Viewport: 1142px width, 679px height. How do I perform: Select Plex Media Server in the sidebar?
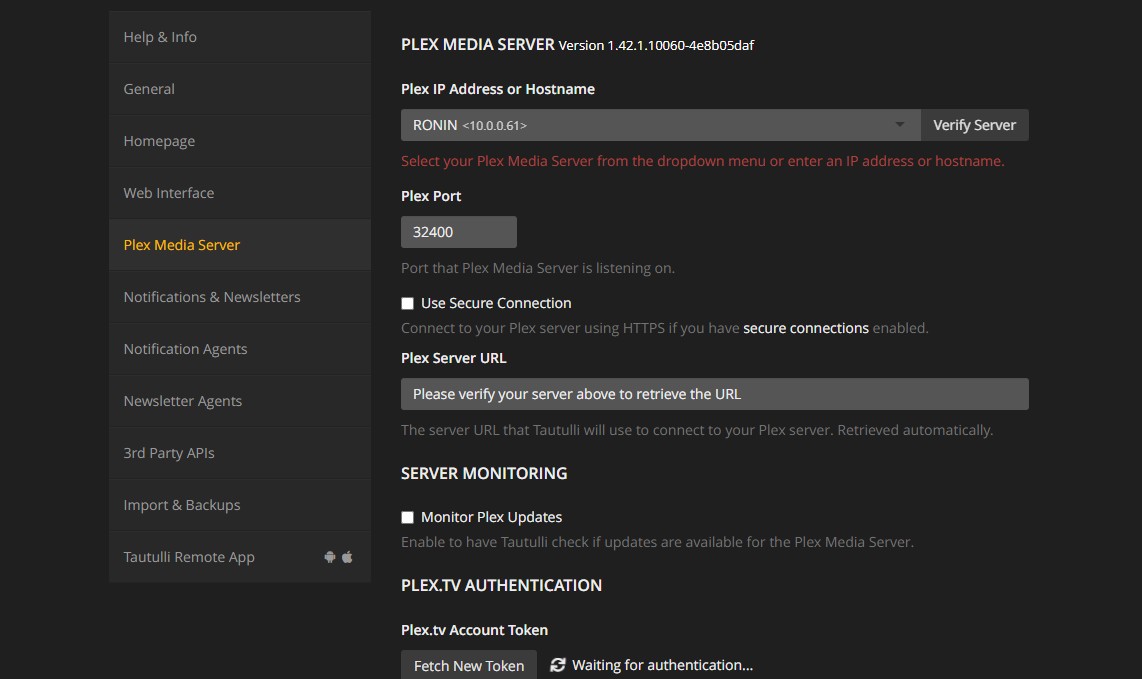[240, 245]
